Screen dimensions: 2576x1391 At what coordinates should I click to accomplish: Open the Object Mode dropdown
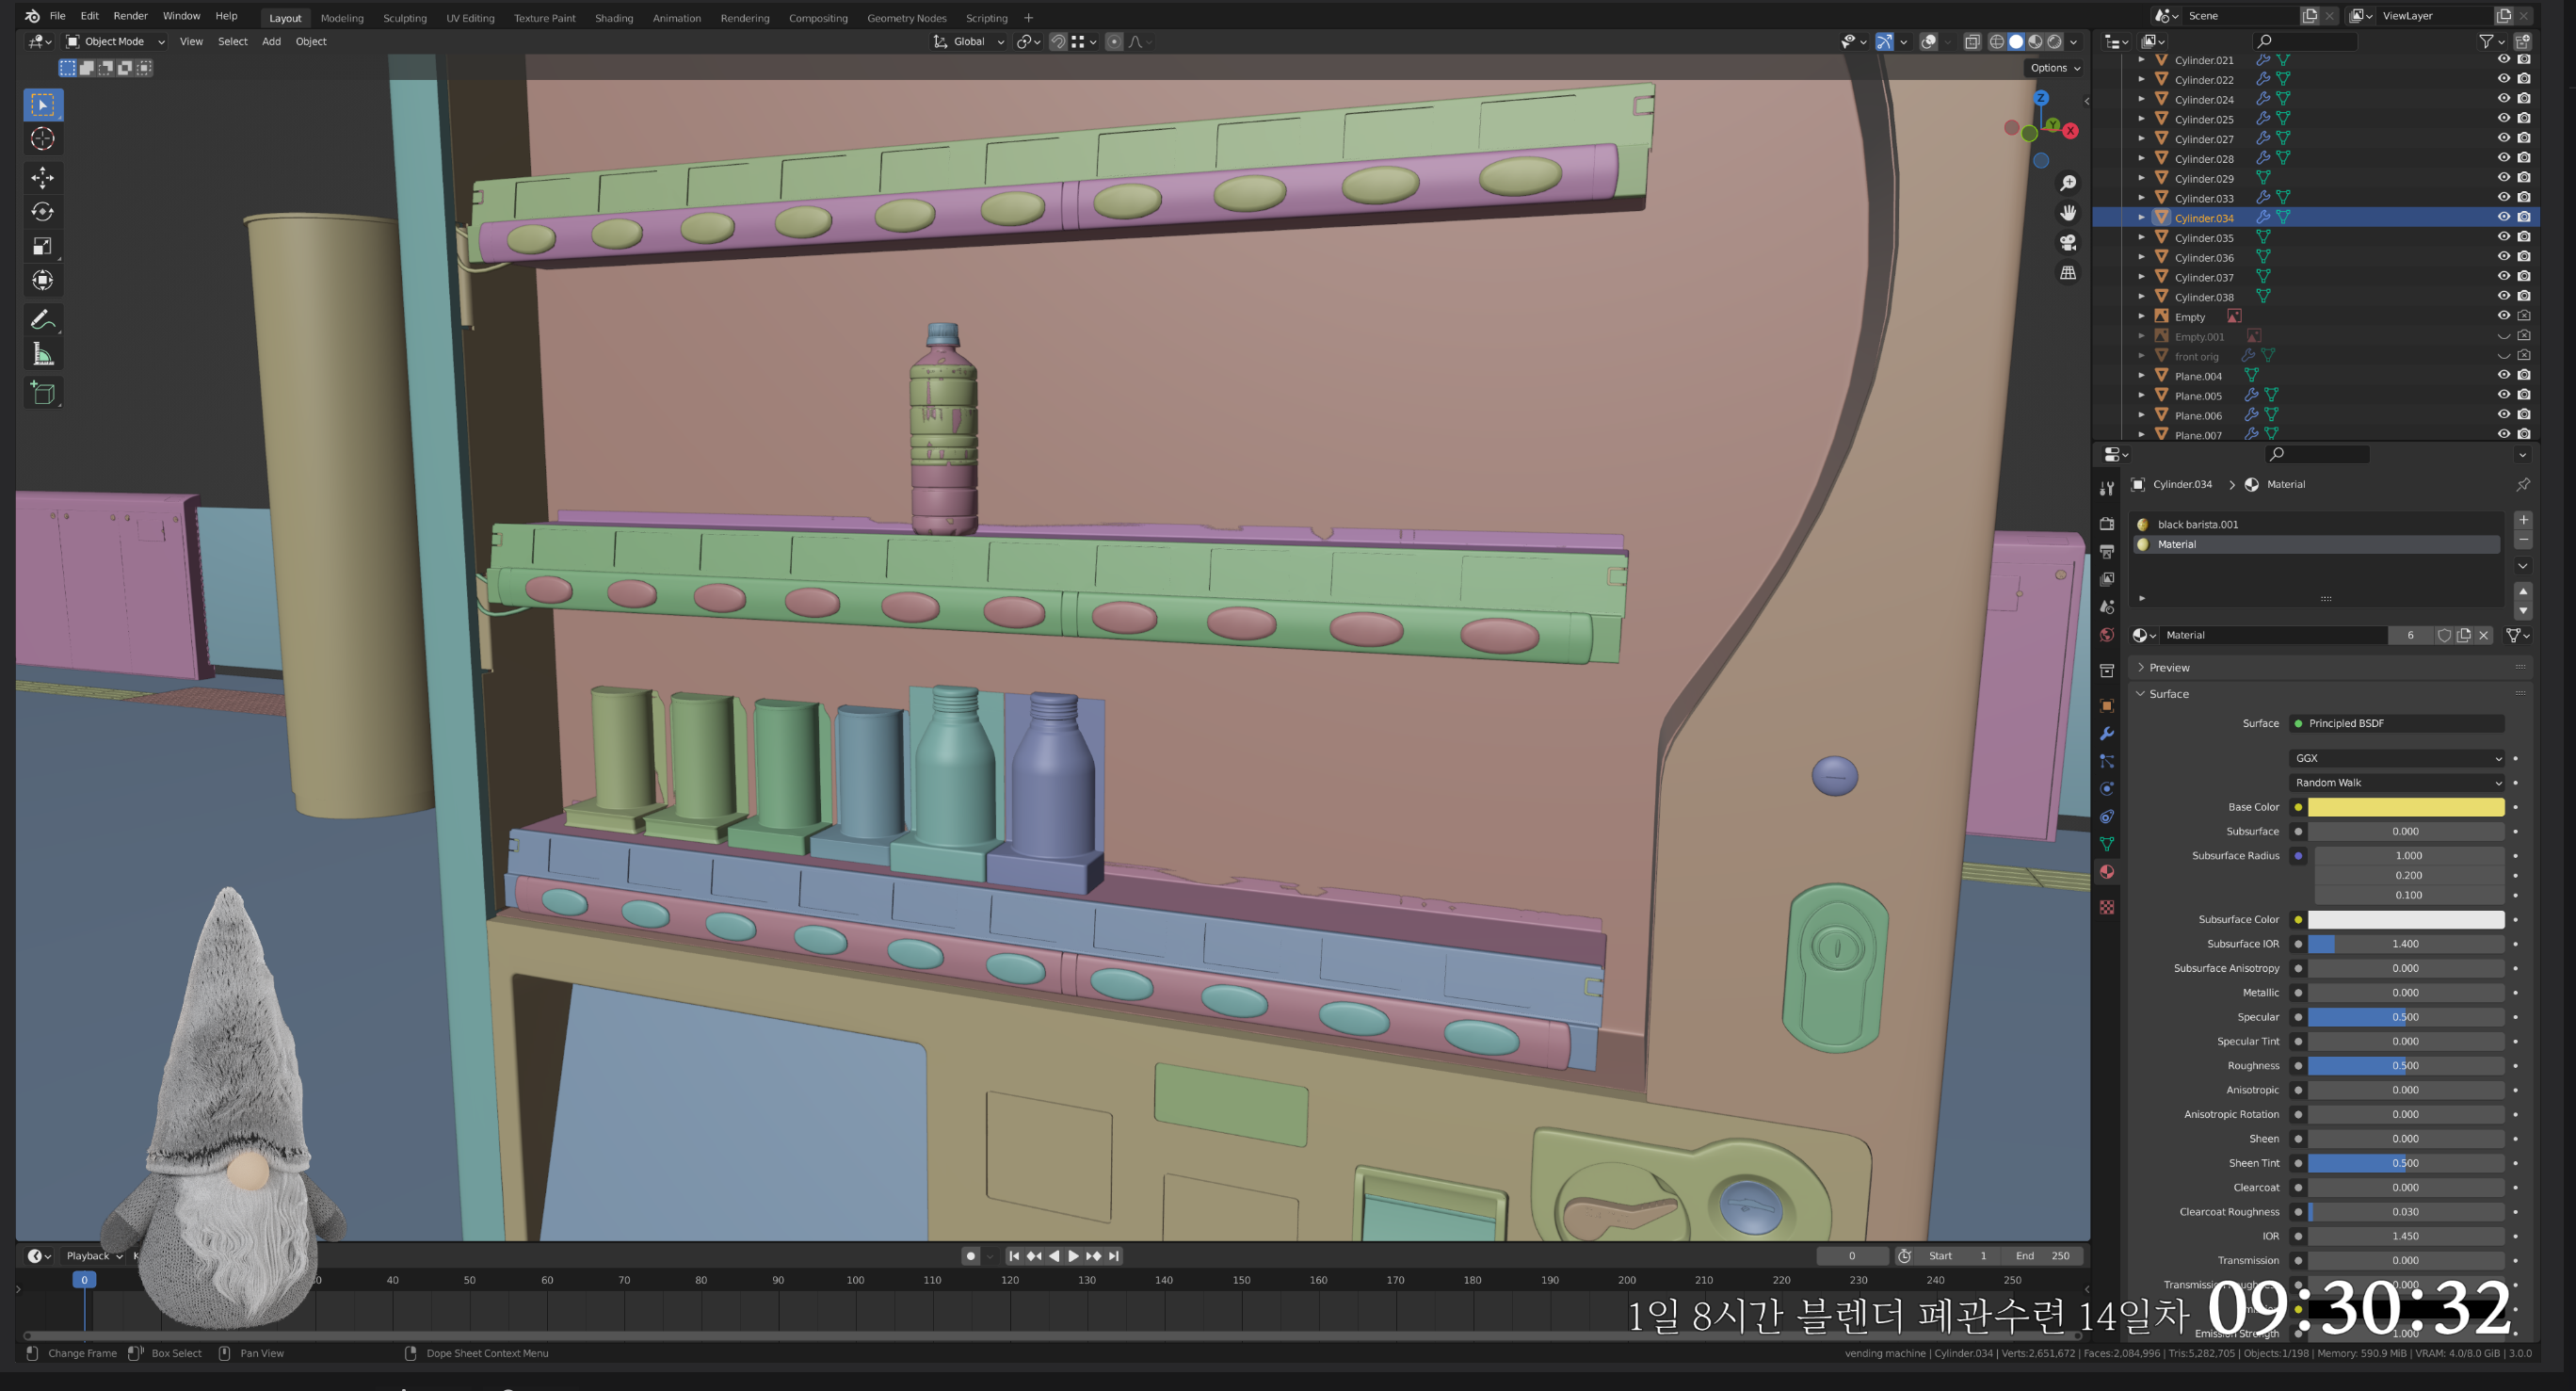114,41
